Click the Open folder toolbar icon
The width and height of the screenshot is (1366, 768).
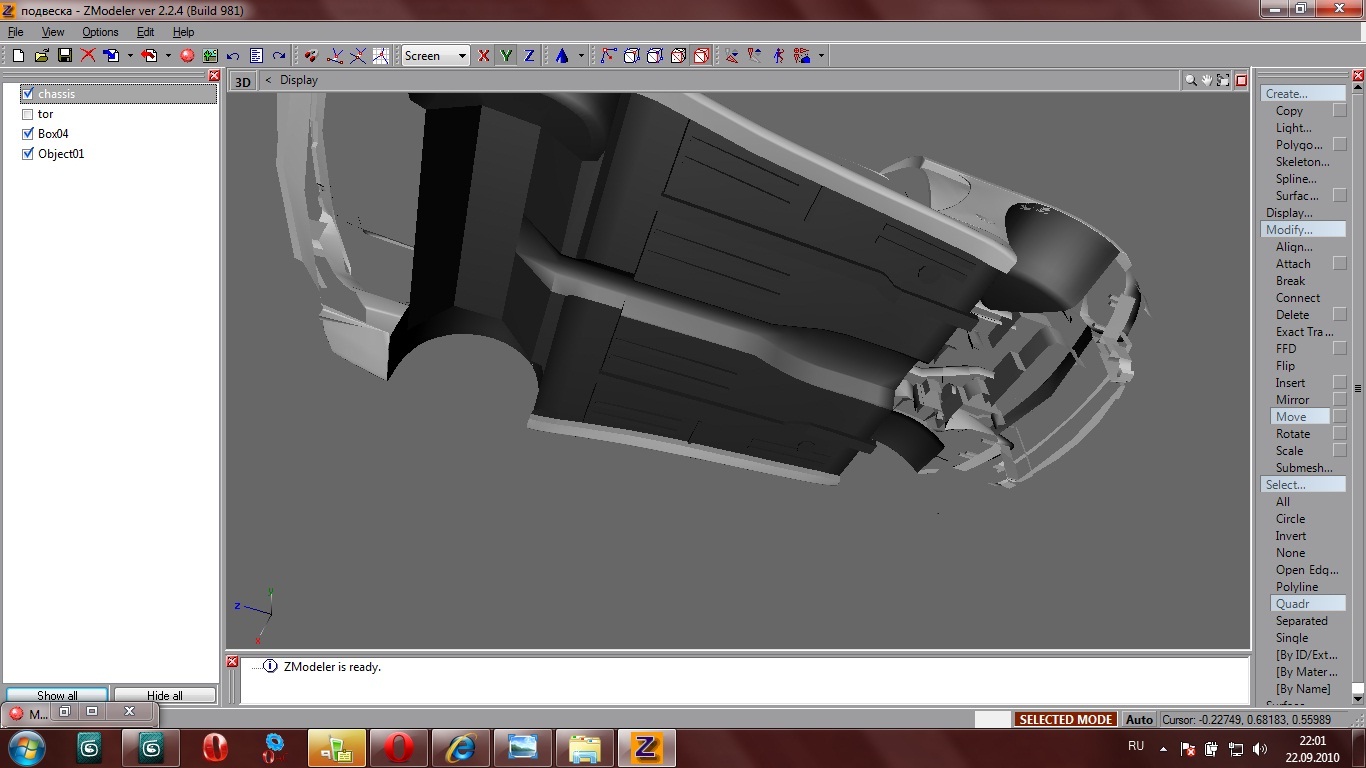42,56
